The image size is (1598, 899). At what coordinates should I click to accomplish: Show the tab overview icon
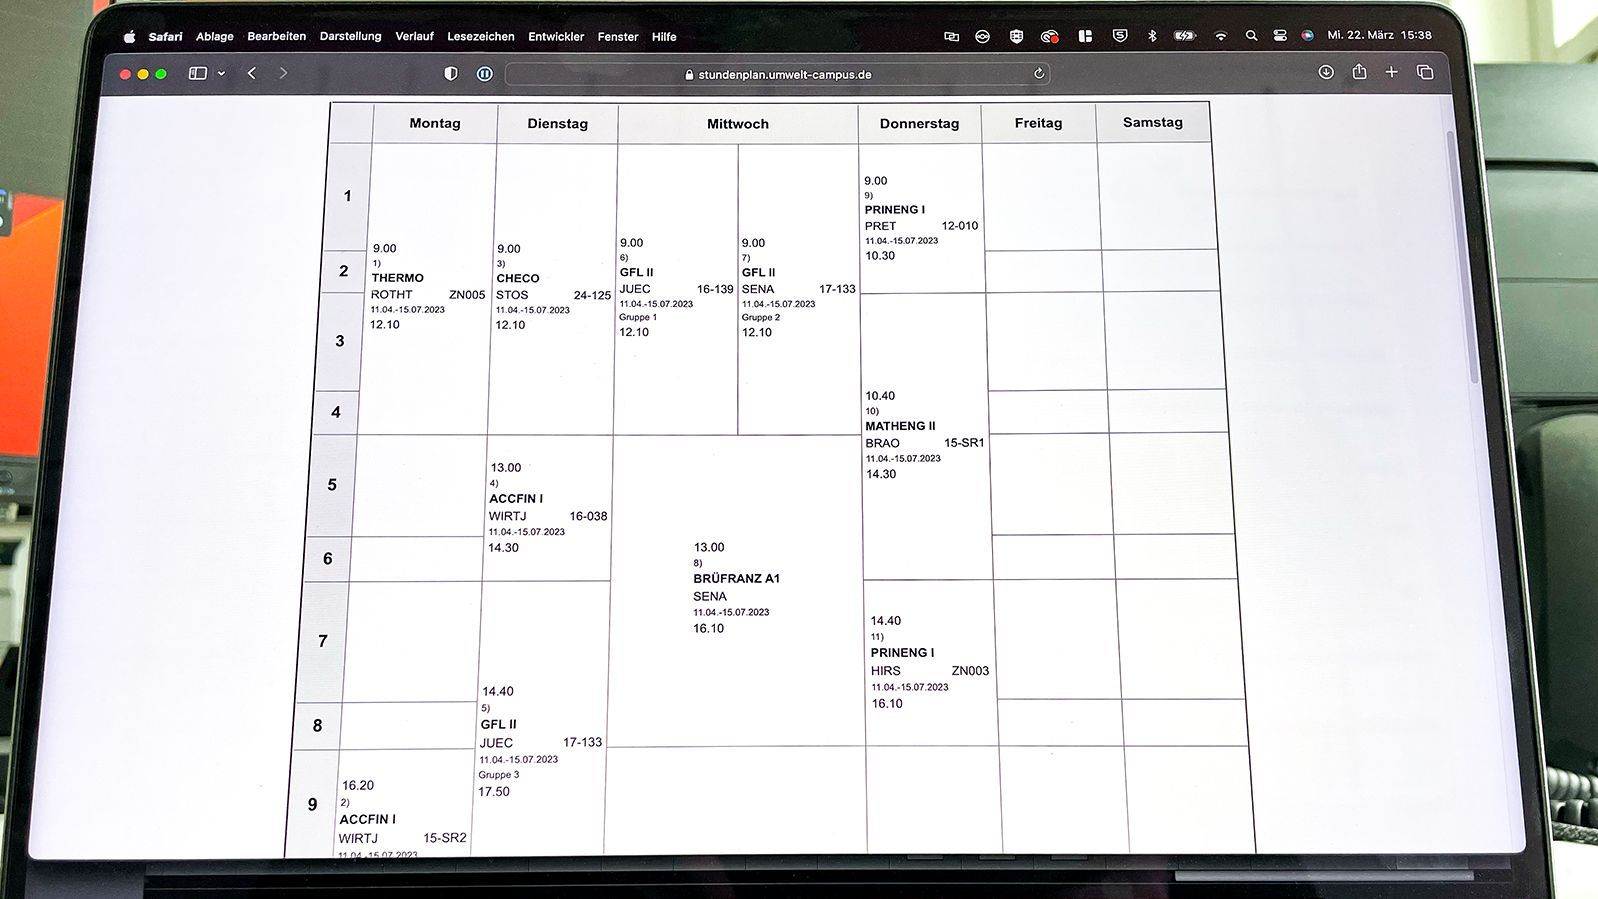tap(1425, 72)
